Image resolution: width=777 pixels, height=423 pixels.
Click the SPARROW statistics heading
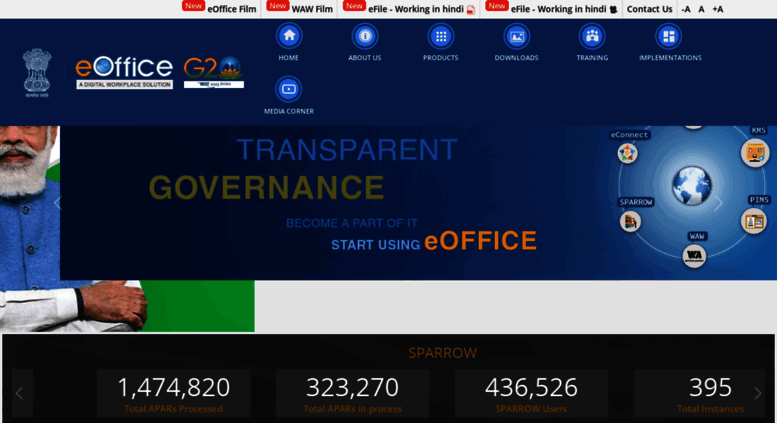tap(443, 353)
